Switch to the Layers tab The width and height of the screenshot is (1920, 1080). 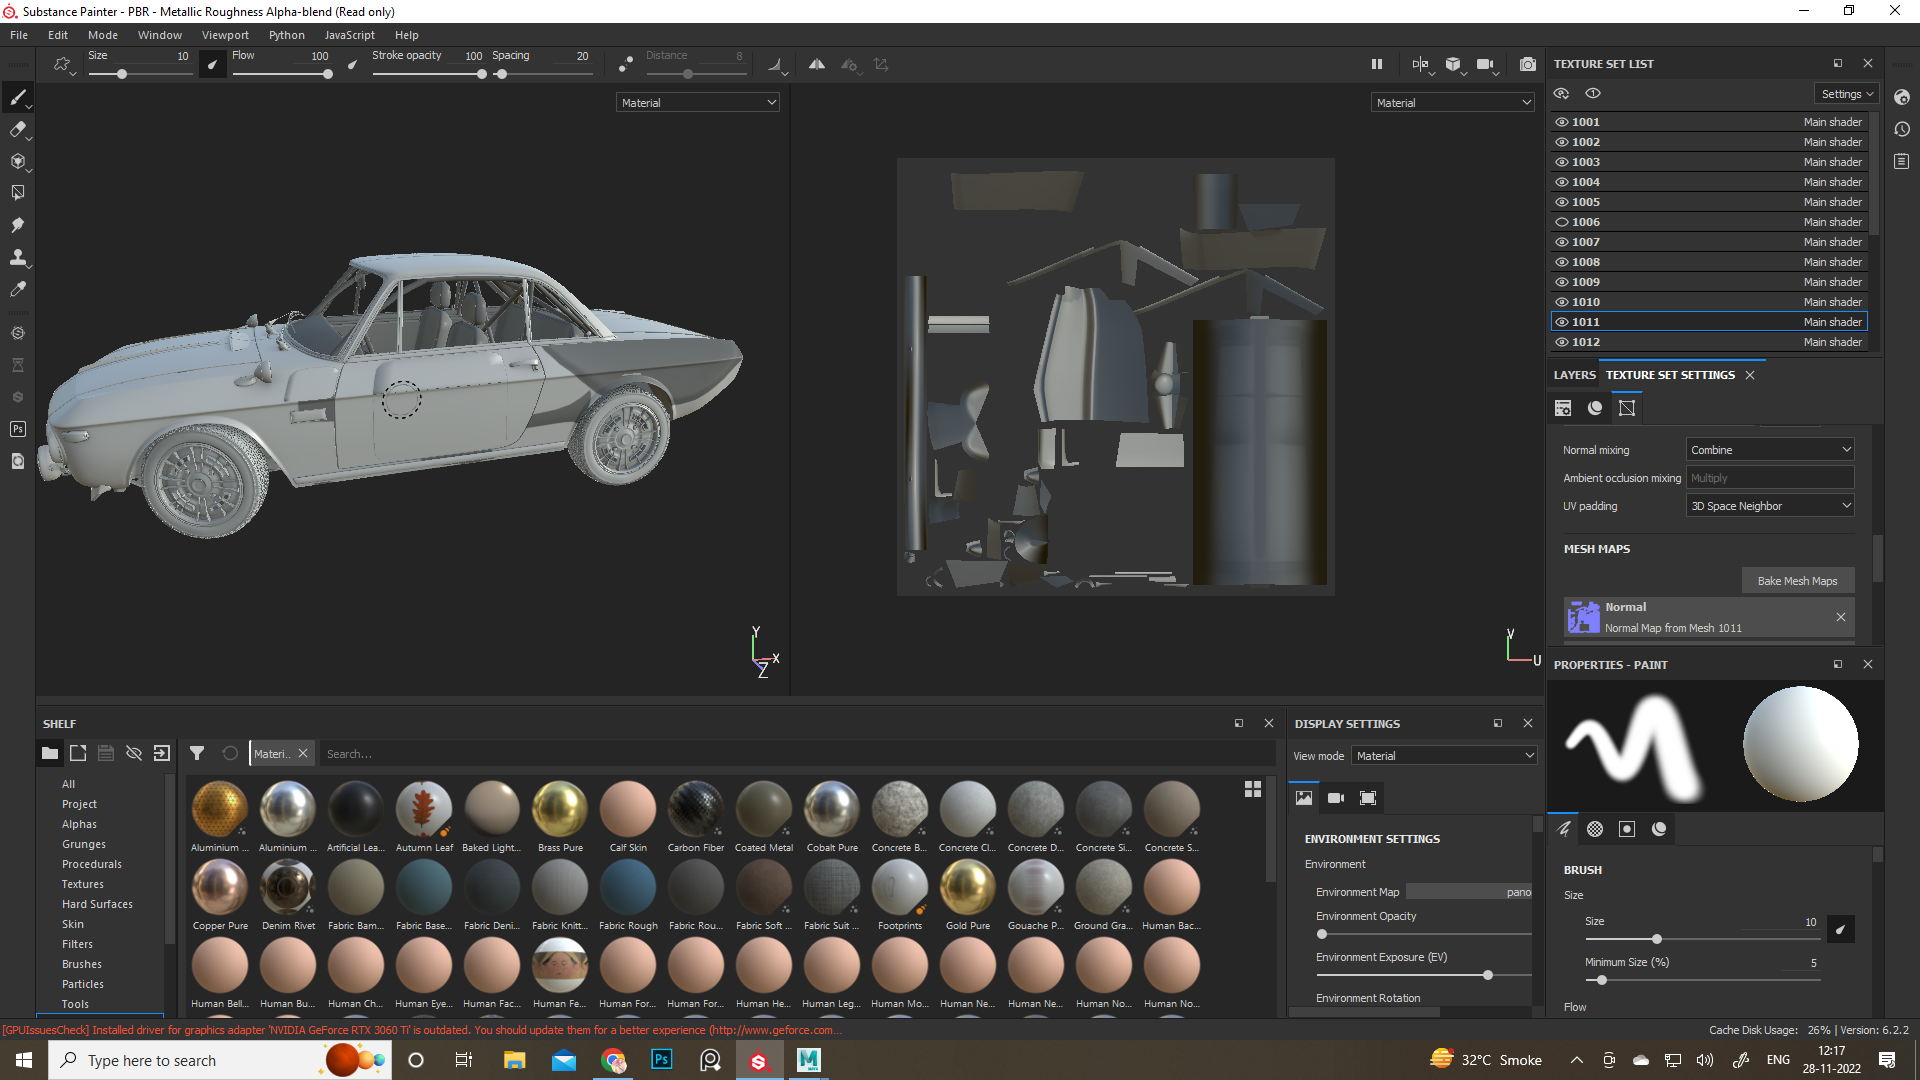(1574, 375)
